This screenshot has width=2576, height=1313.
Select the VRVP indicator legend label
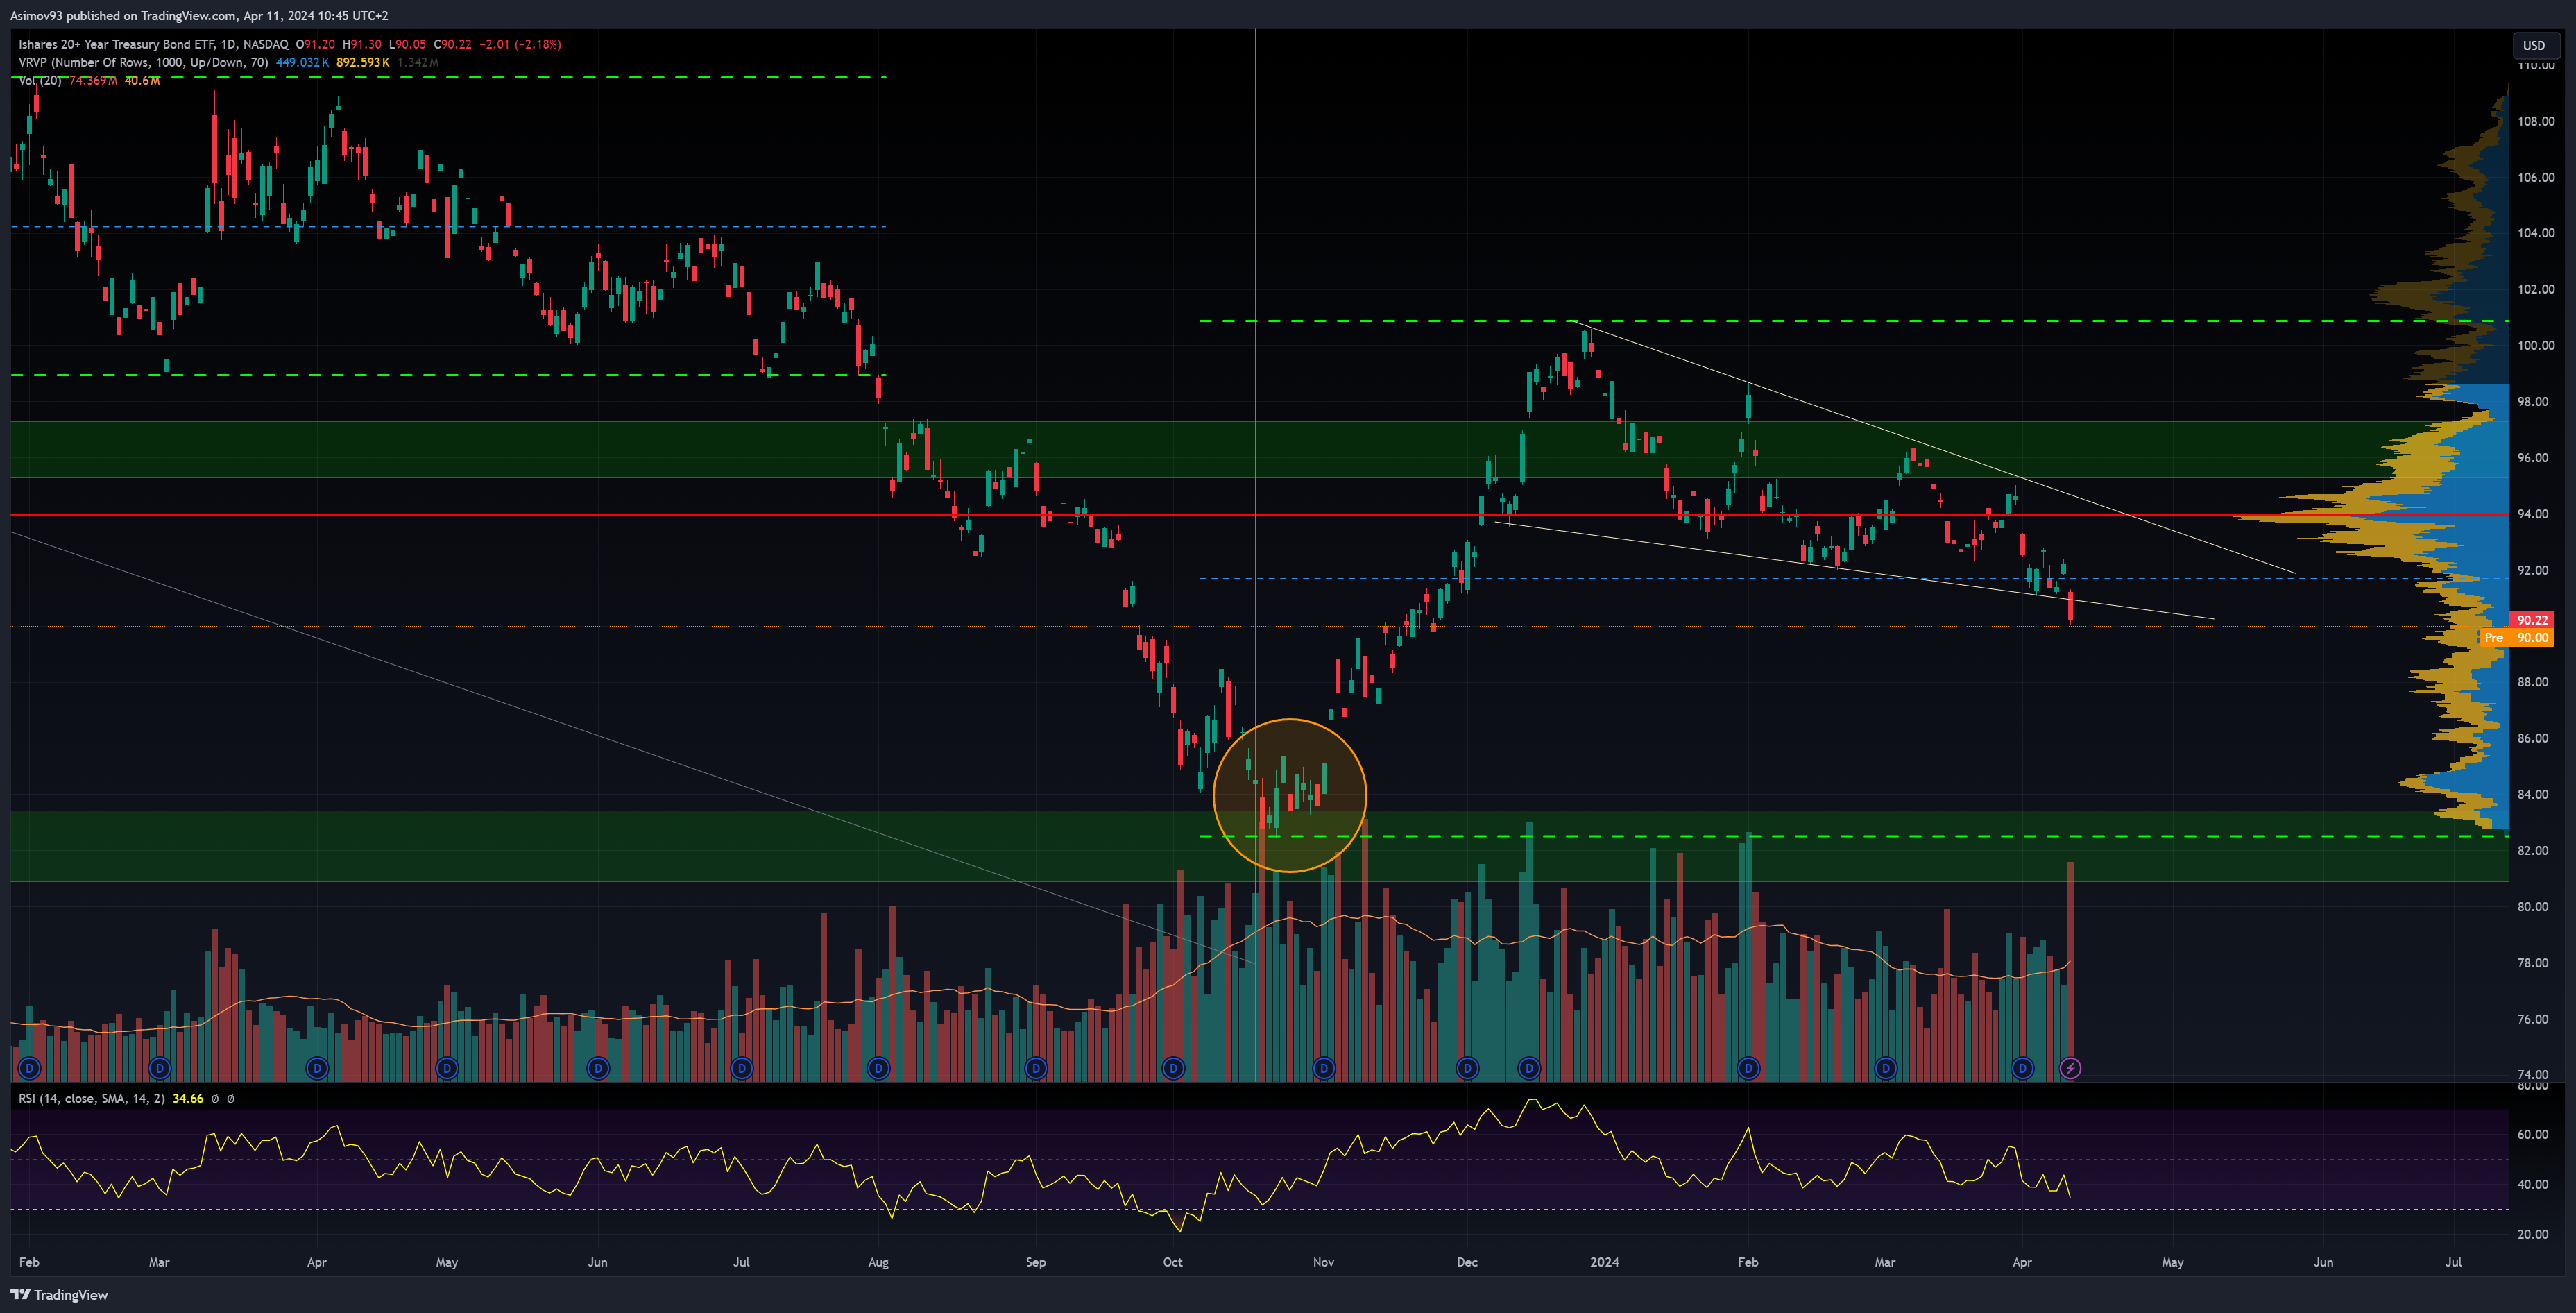(143, 62)
